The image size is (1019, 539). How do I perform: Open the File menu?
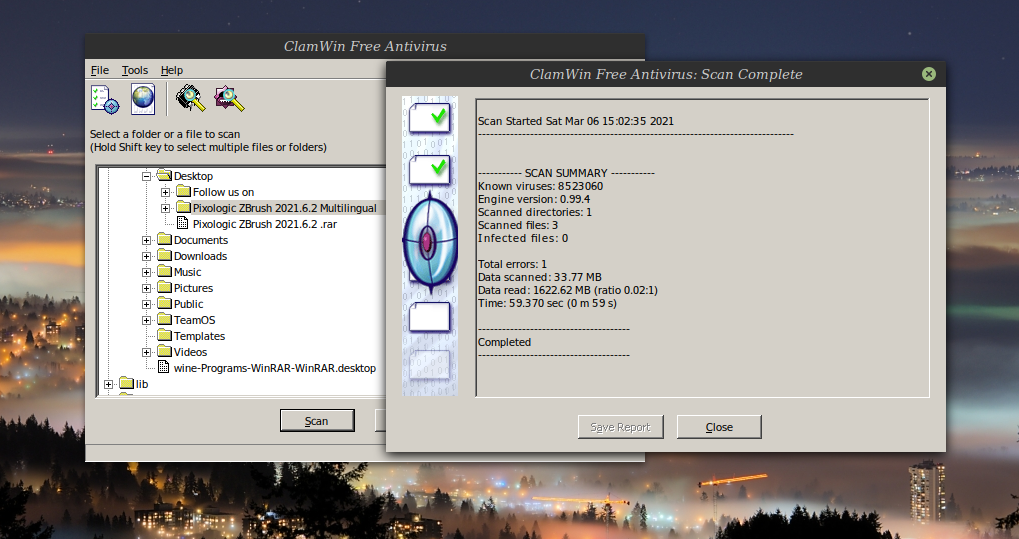pos(99,70)
